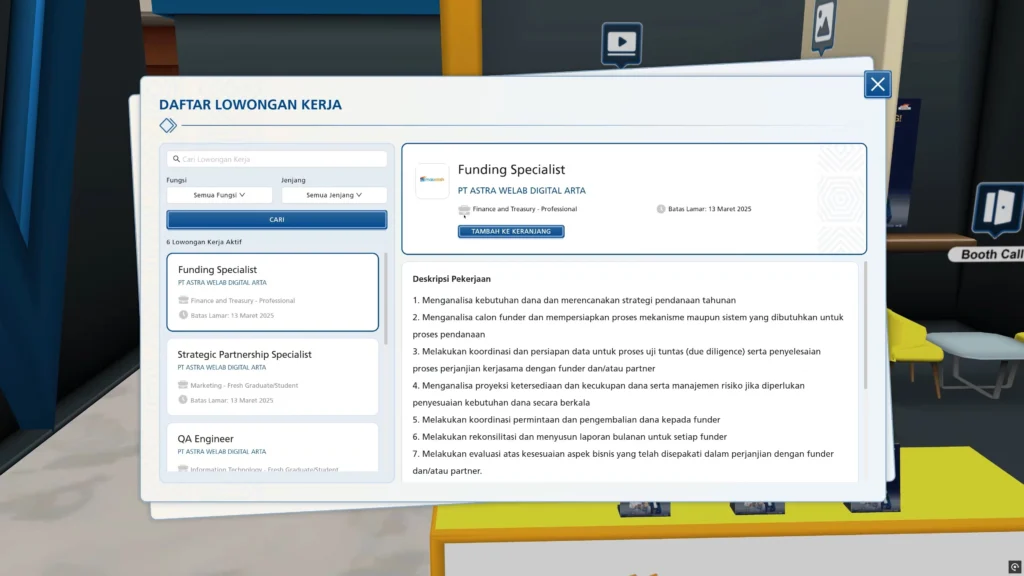Click the diamond icon under the dialog title
Image resolution: width=1024 pixels, height=576 pixels.
168,125
